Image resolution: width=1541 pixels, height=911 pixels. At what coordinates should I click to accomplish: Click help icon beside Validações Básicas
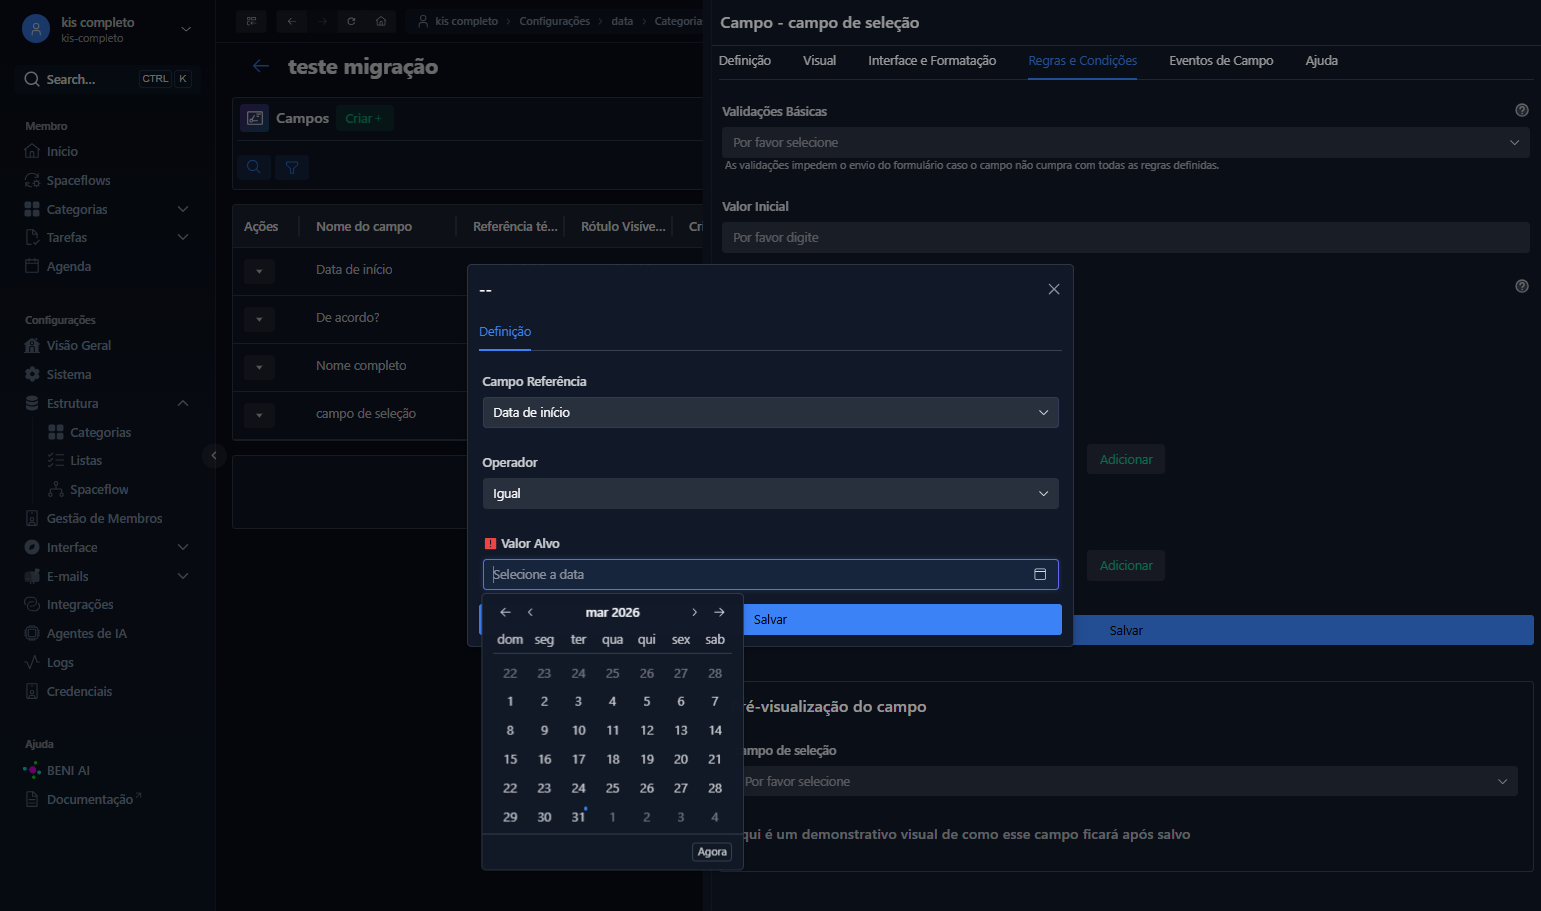click(x=1522, y=110)
